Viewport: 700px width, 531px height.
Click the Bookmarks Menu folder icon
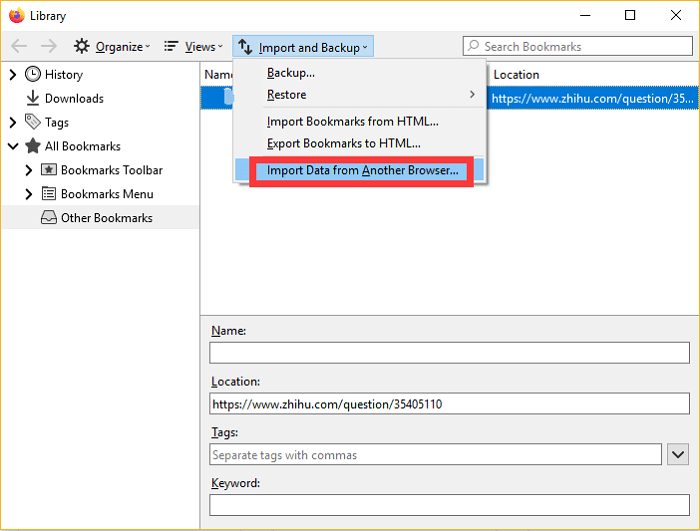point(49,194)
